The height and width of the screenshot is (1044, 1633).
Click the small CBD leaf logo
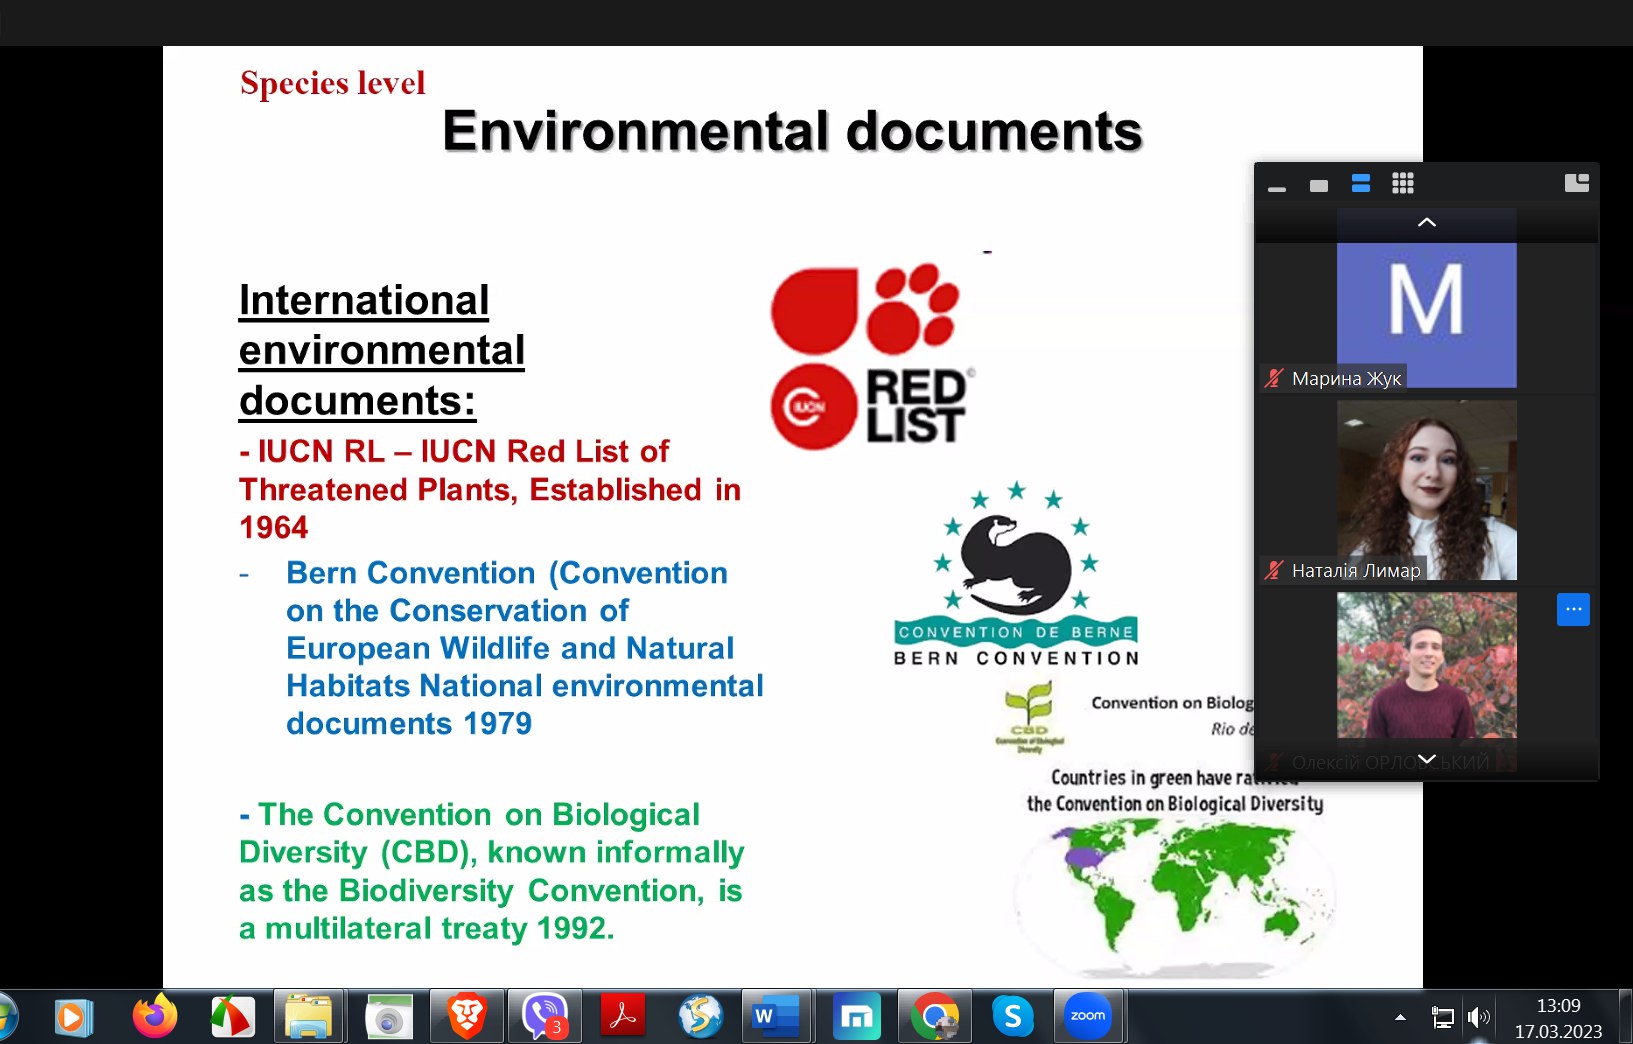click(x=1030, y=716)
